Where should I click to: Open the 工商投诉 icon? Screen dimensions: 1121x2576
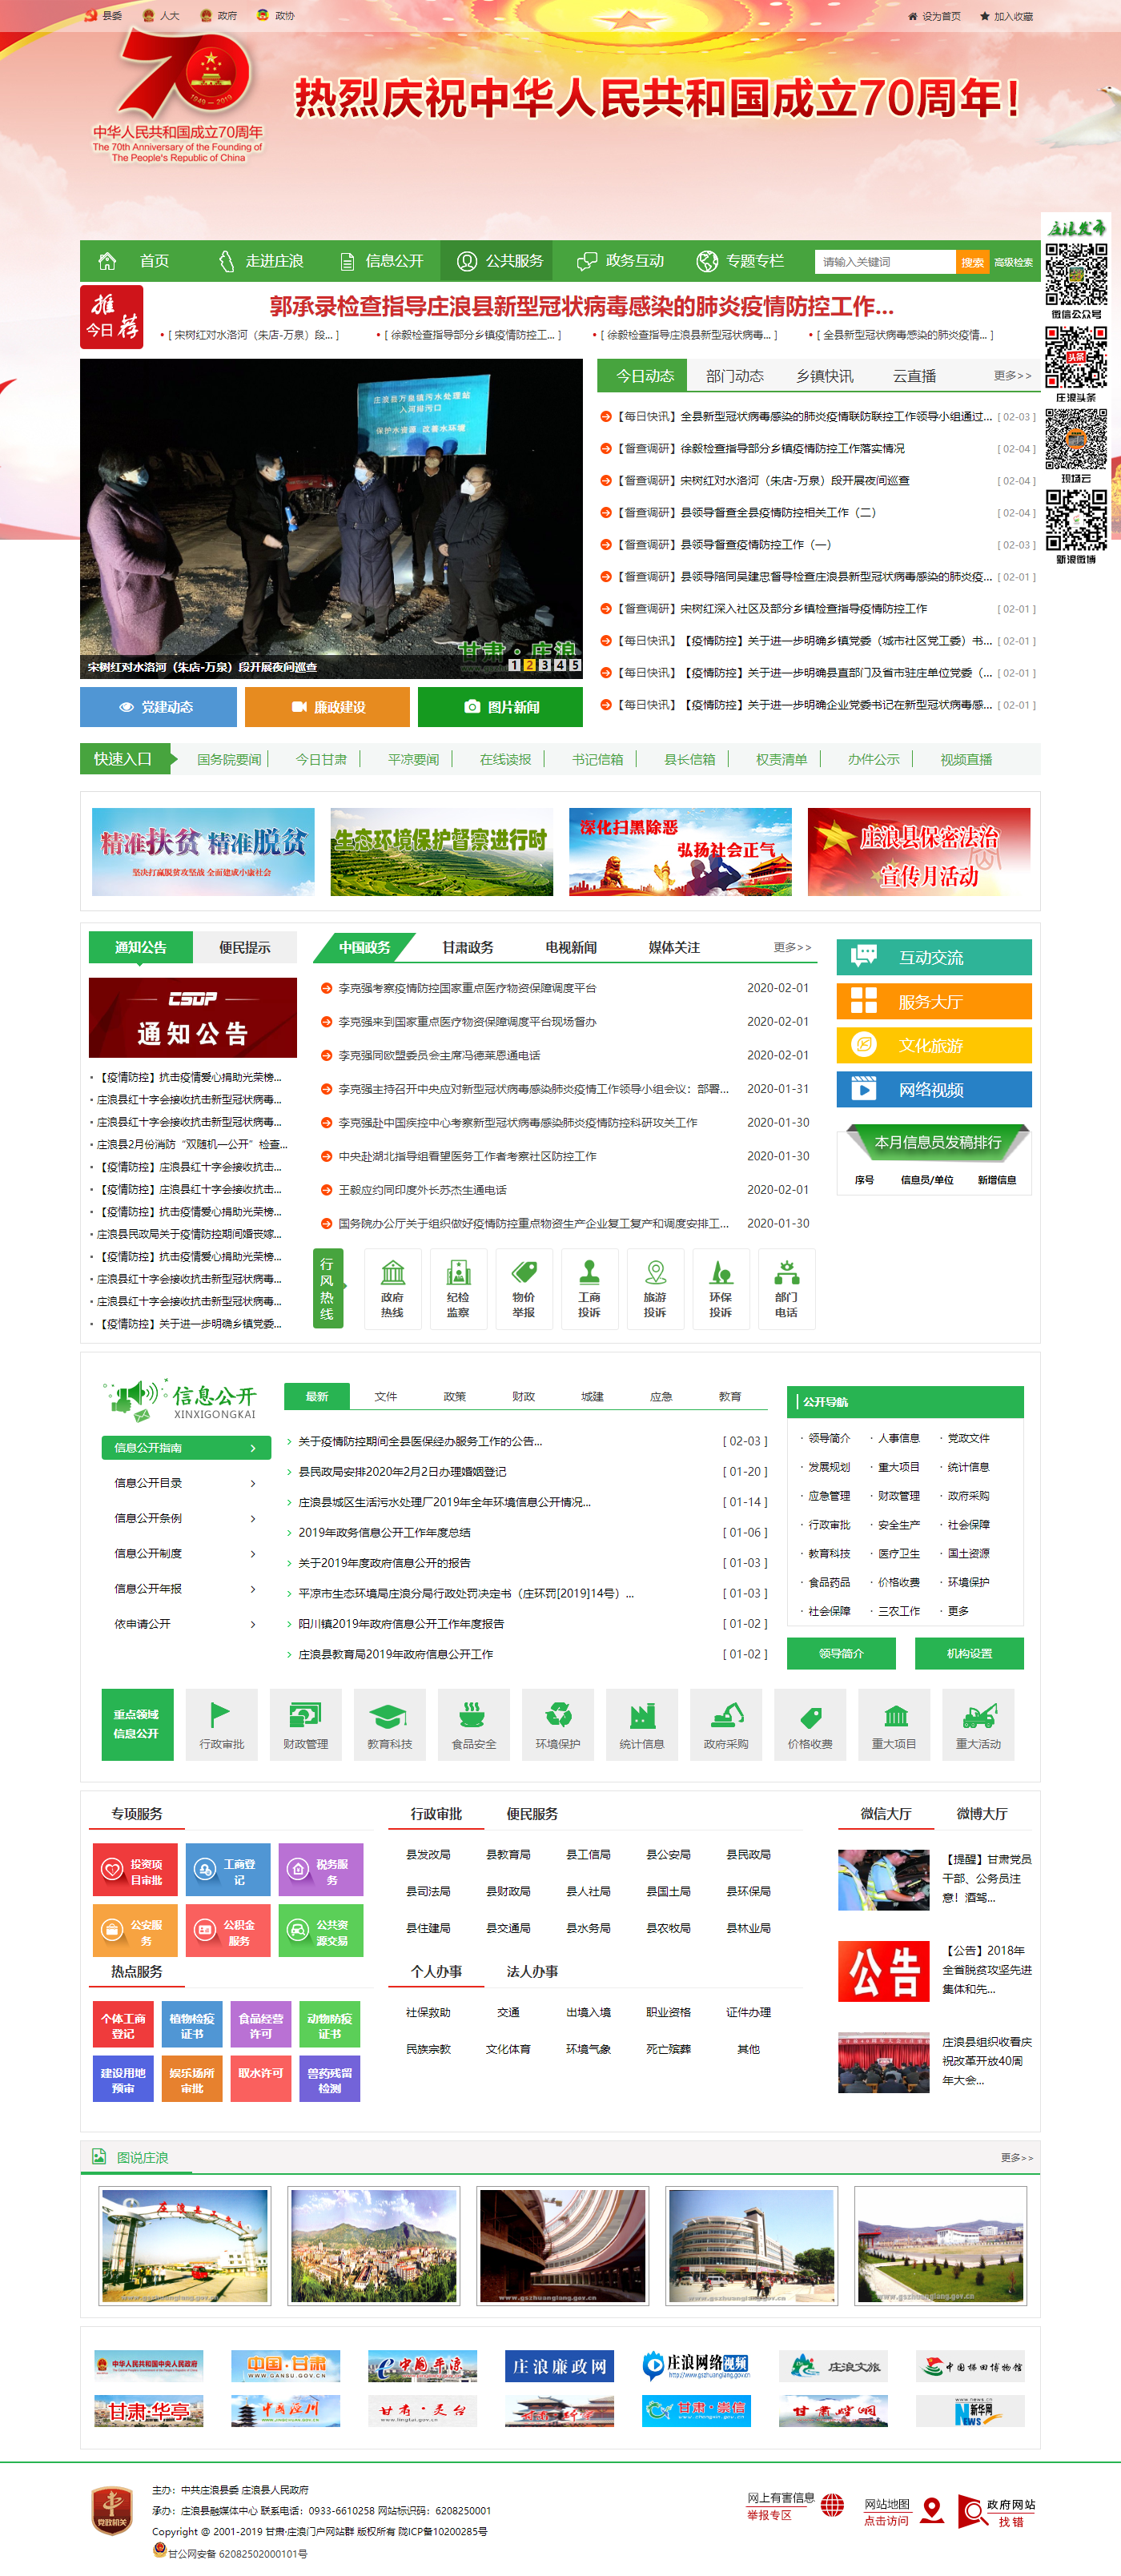click(589, 1288)
